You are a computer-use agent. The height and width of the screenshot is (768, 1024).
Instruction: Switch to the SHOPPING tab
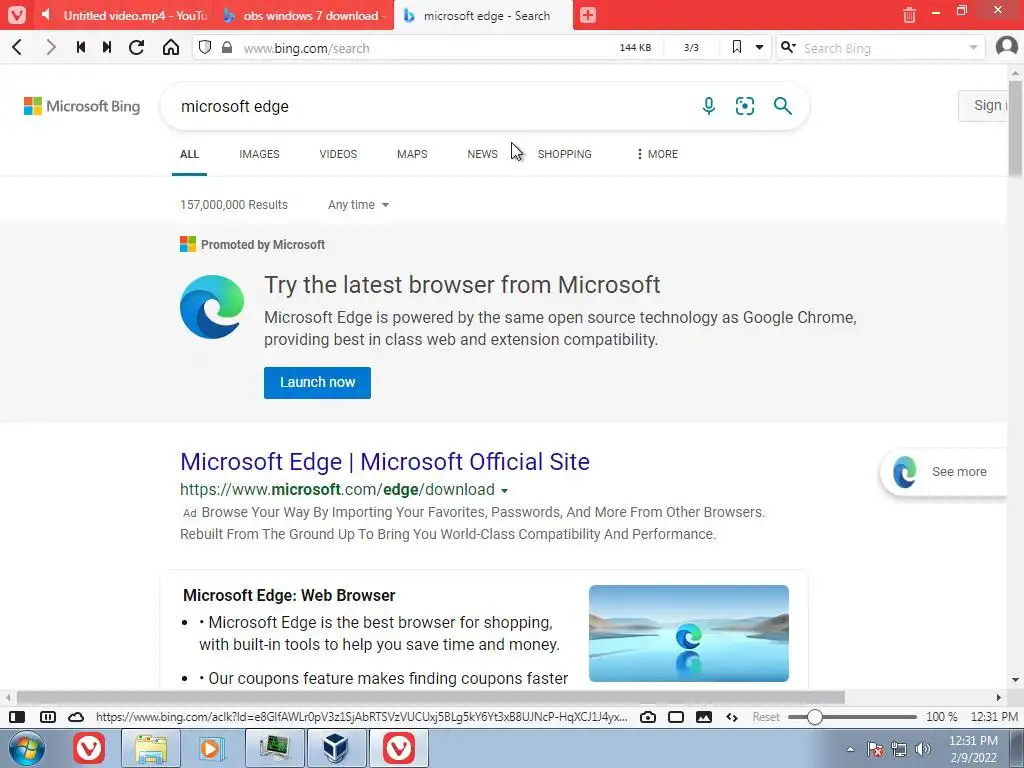564,154
